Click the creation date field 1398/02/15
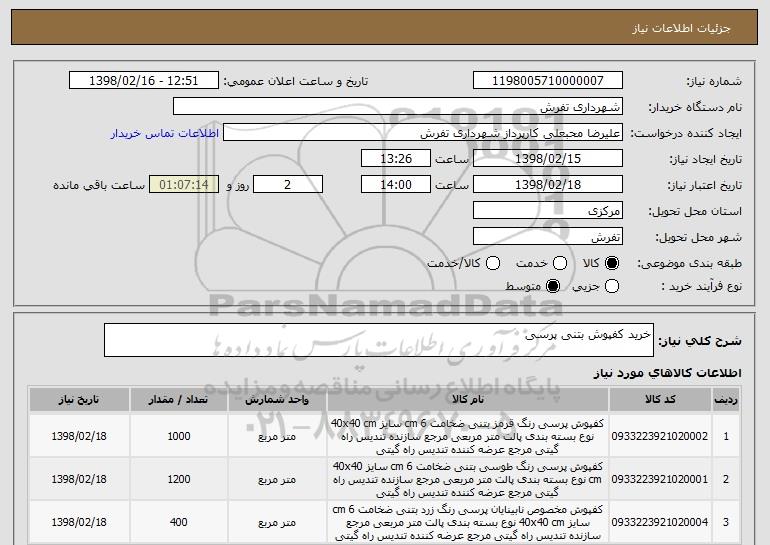This screenshot has width=770, height=545. [x=548, y=159]
